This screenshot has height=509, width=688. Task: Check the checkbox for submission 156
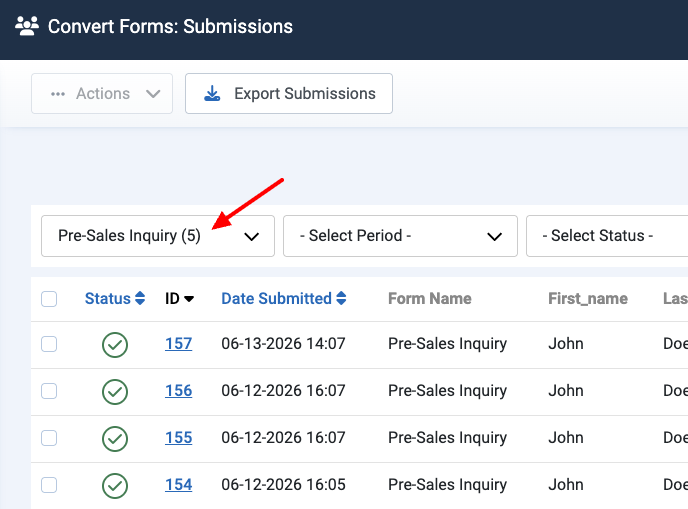click(x=49, y=391)
